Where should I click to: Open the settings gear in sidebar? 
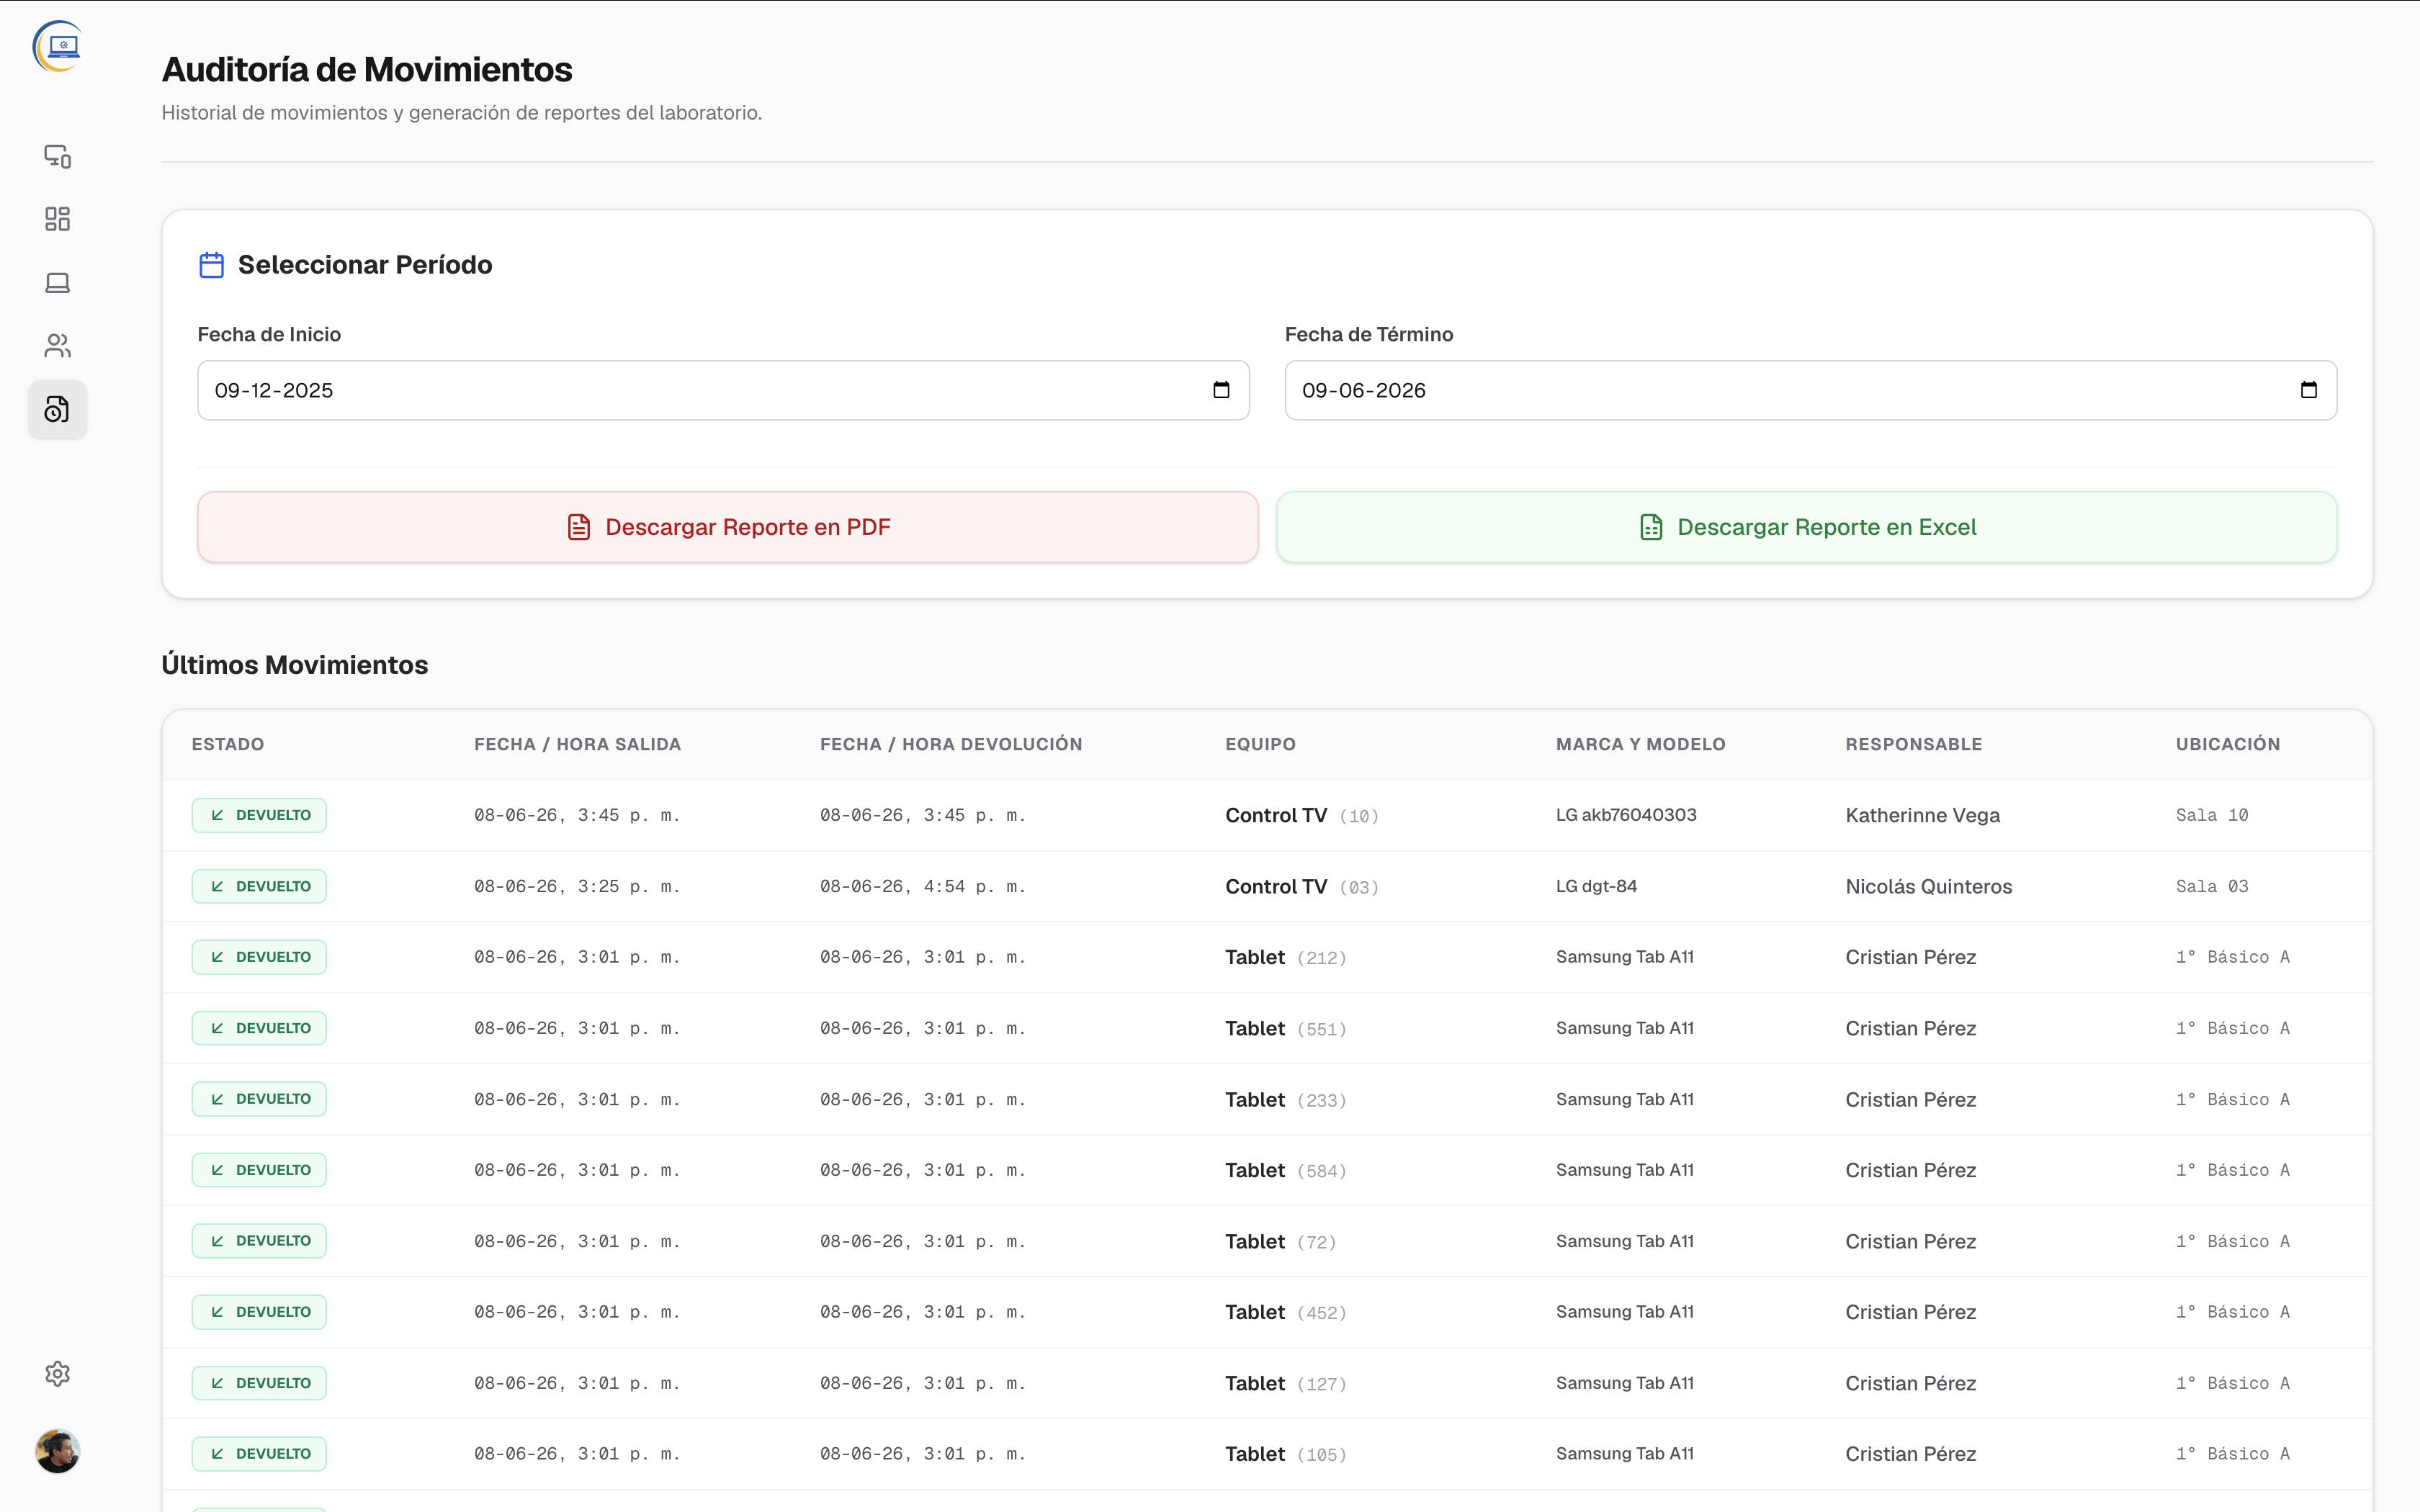click(x=57, y=1373)
